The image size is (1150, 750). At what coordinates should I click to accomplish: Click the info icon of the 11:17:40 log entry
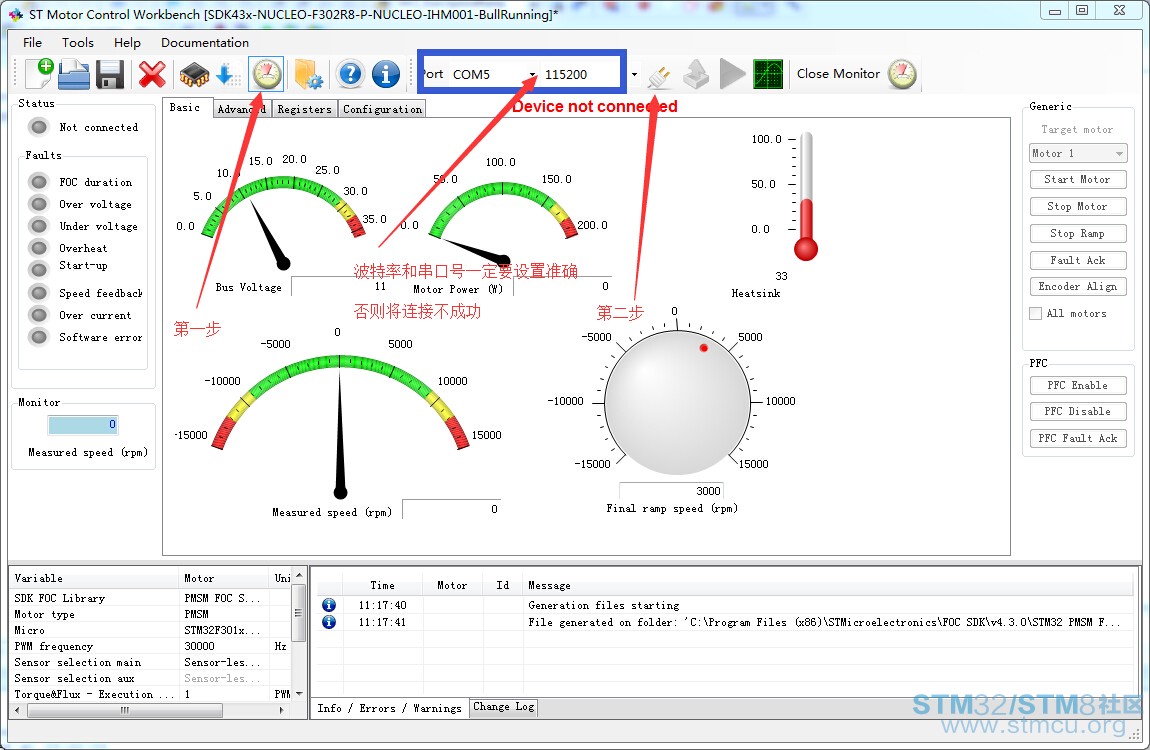coord(329,605)
